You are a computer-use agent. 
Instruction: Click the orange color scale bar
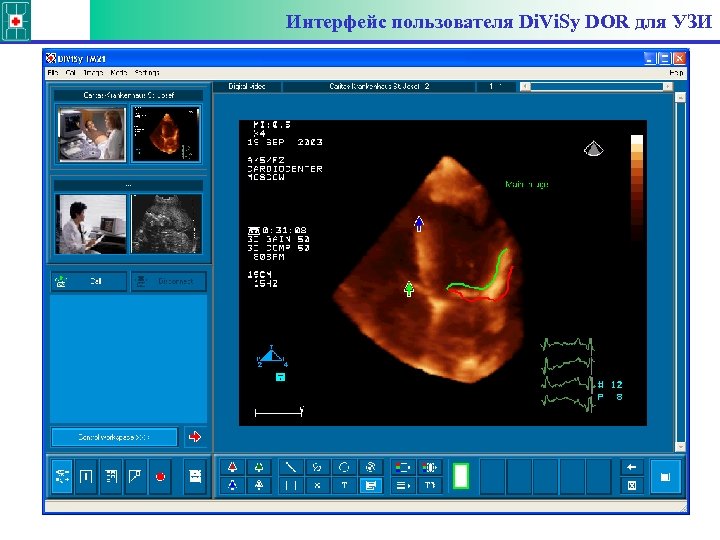click(637, 187)
